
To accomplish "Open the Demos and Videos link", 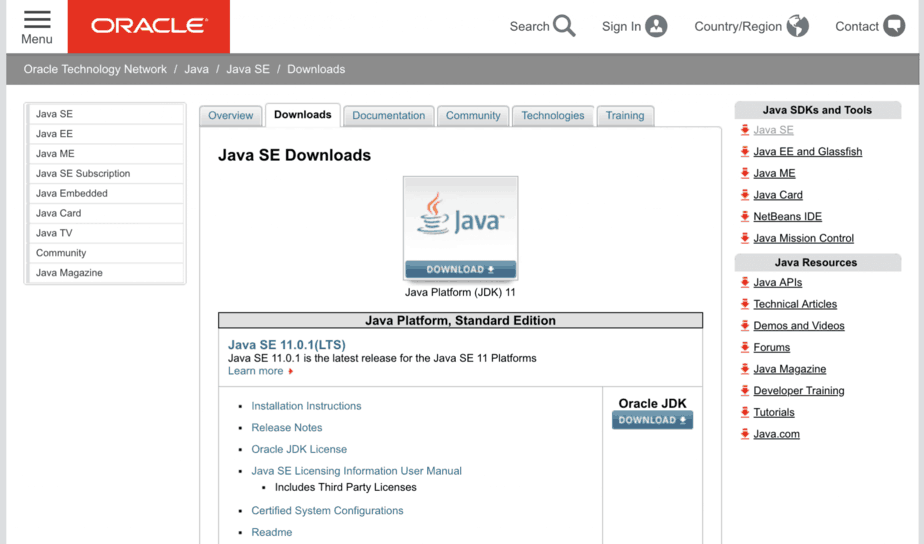I will [798, 325].
